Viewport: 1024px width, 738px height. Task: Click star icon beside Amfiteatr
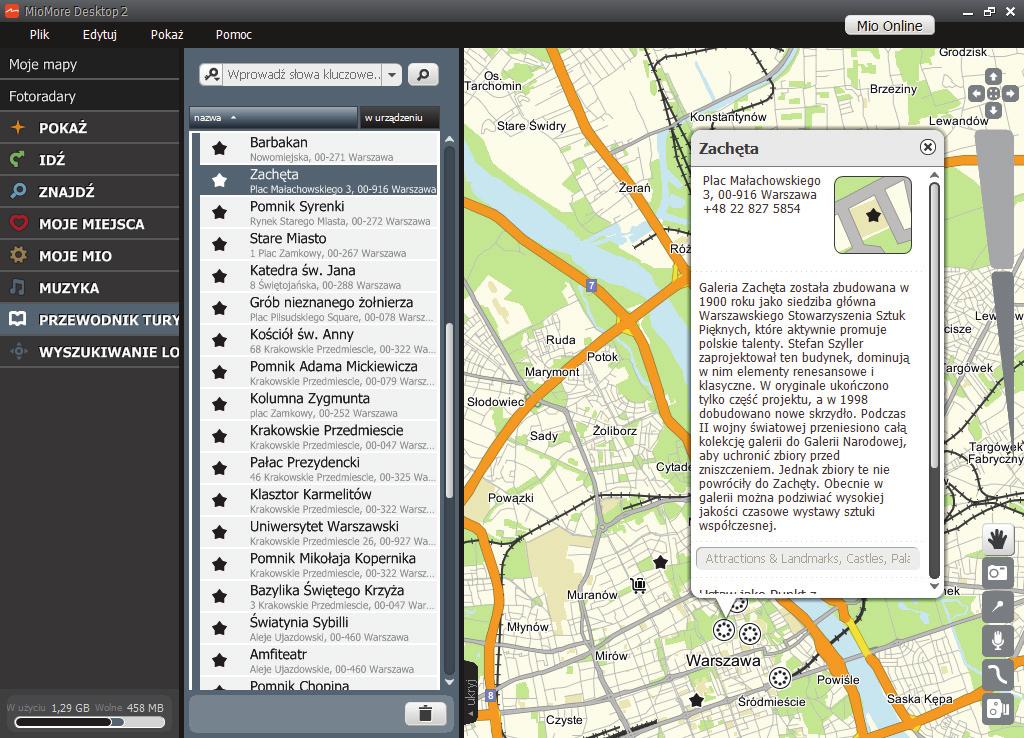point(220,660)
